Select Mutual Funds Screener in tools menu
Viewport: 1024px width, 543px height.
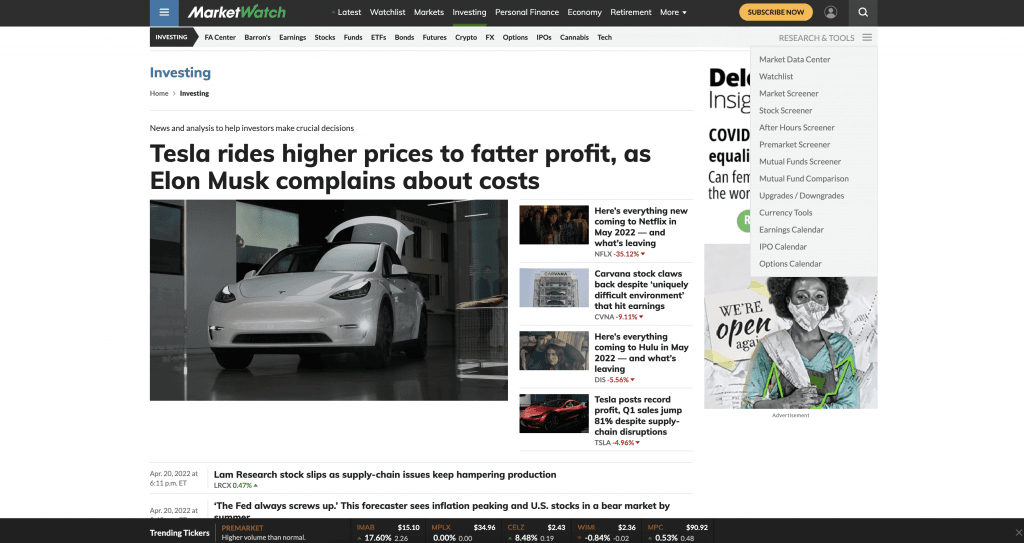[x=800, y=161]
